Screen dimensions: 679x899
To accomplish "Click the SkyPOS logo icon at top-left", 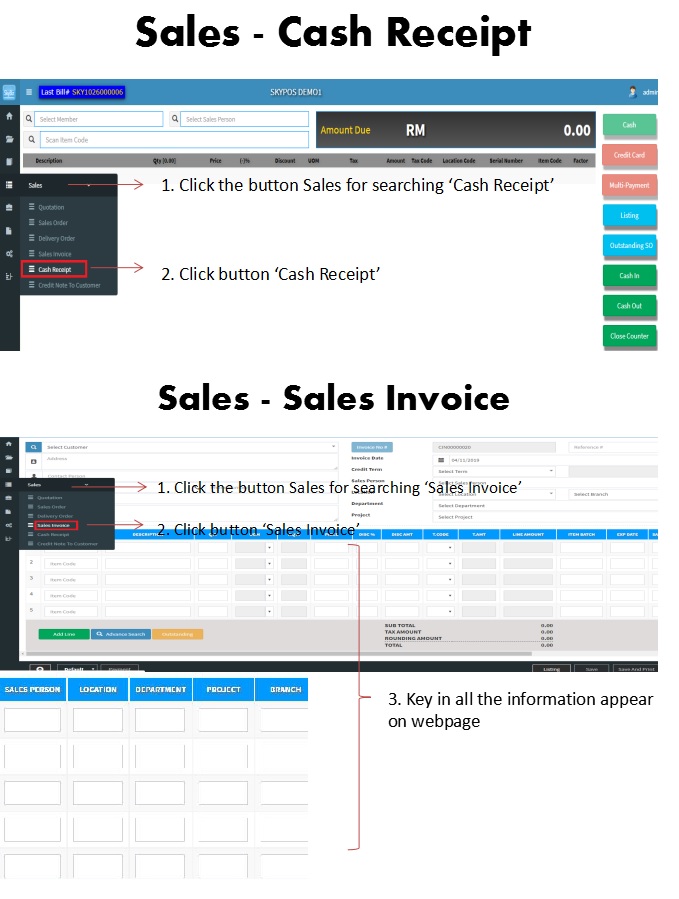I will (x=9, y=92).
